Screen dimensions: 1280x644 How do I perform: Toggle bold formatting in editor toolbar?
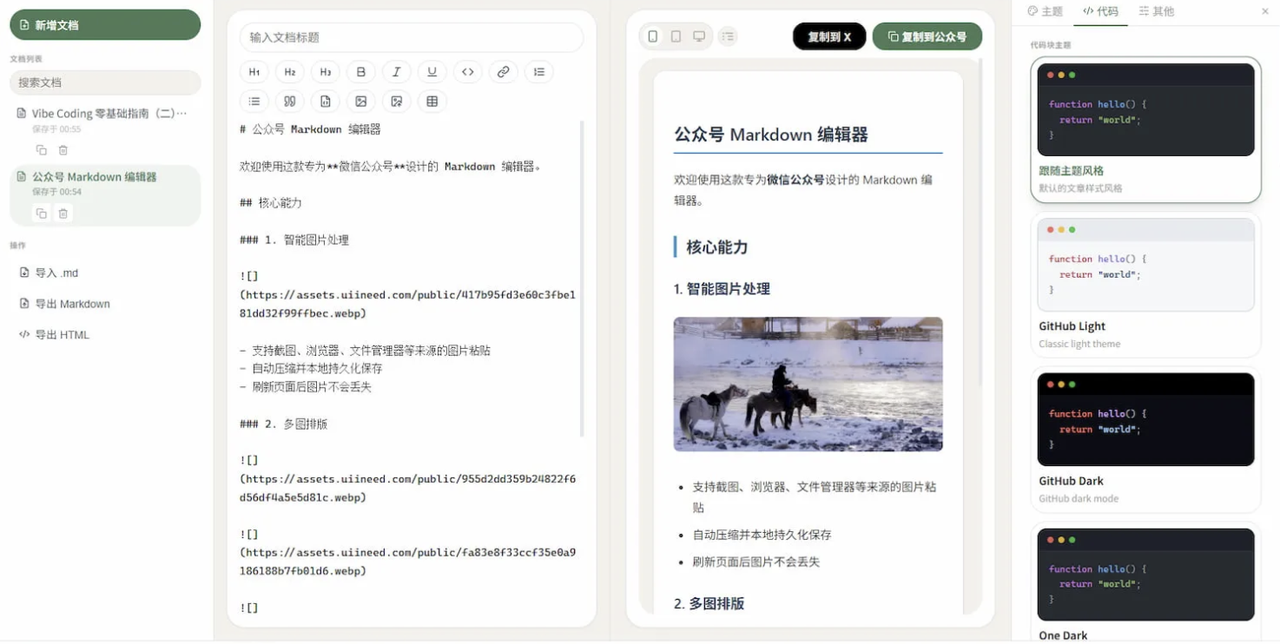click(361, 72)
